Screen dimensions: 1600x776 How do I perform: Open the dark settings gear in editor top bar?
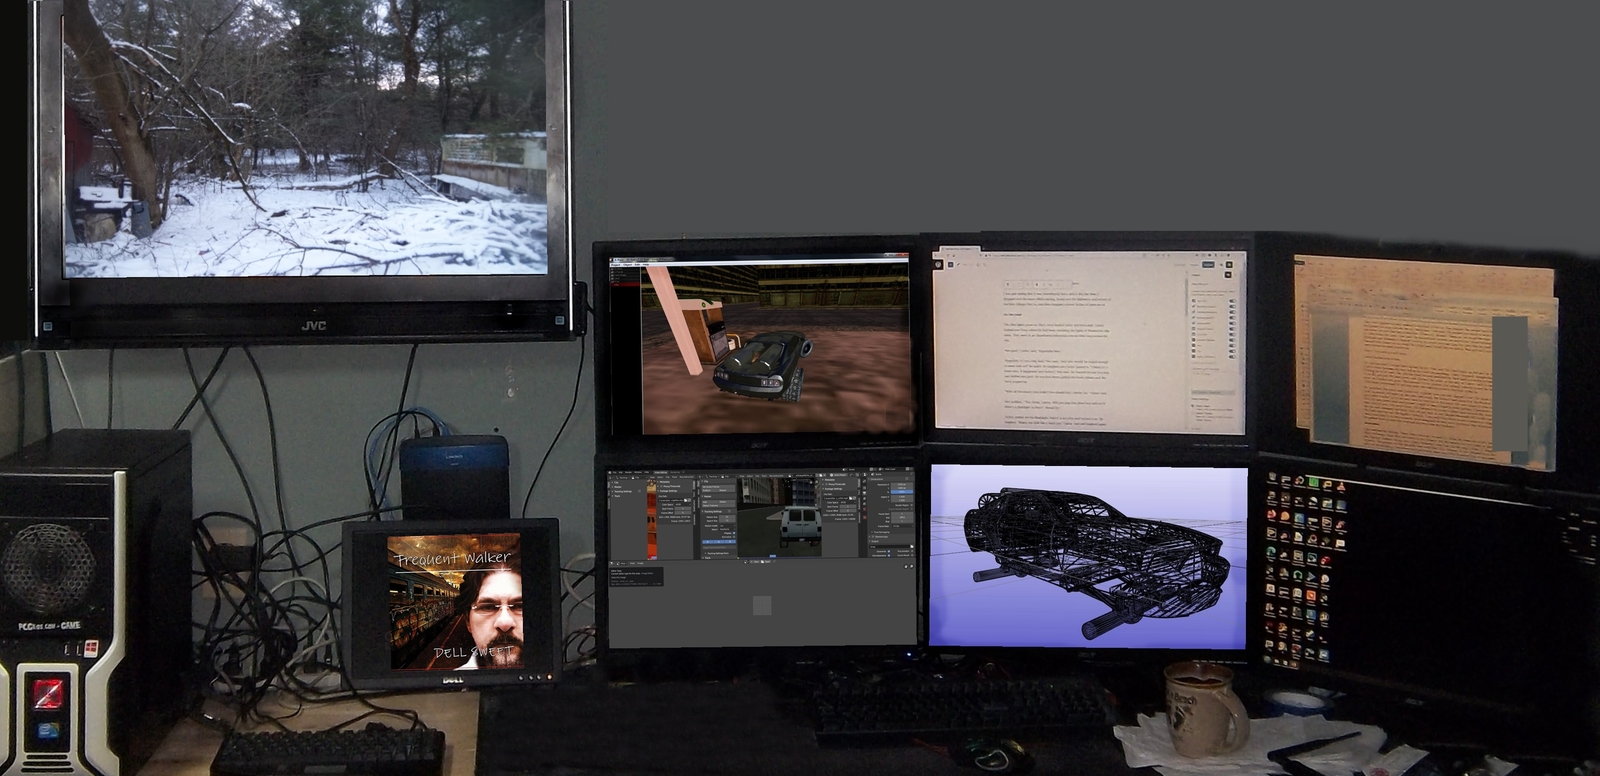[x=1229, y=265]
